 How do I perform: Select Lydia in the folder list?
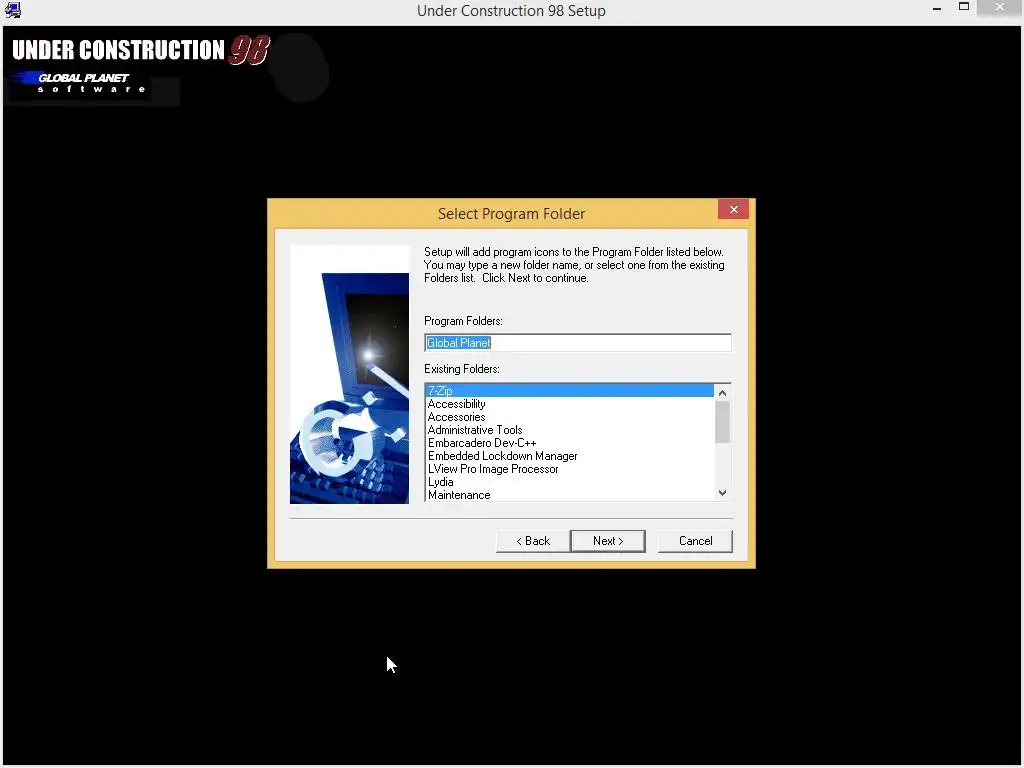tap(569, 482)
